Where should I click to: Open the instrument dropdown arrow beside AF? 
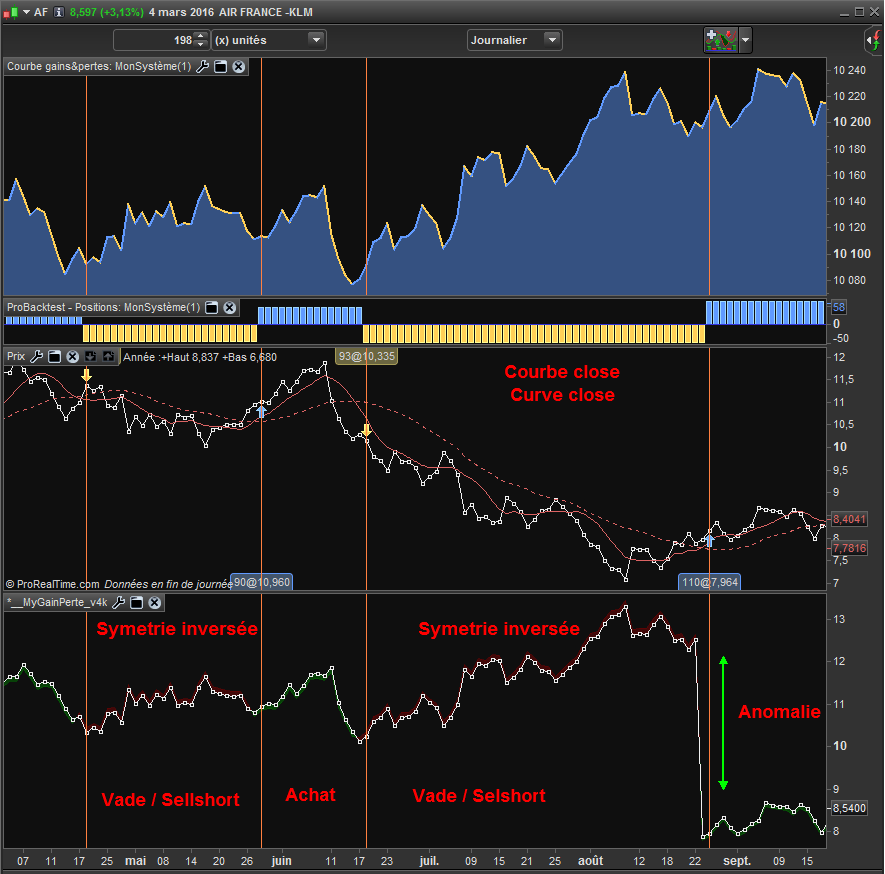click(27, 12)
